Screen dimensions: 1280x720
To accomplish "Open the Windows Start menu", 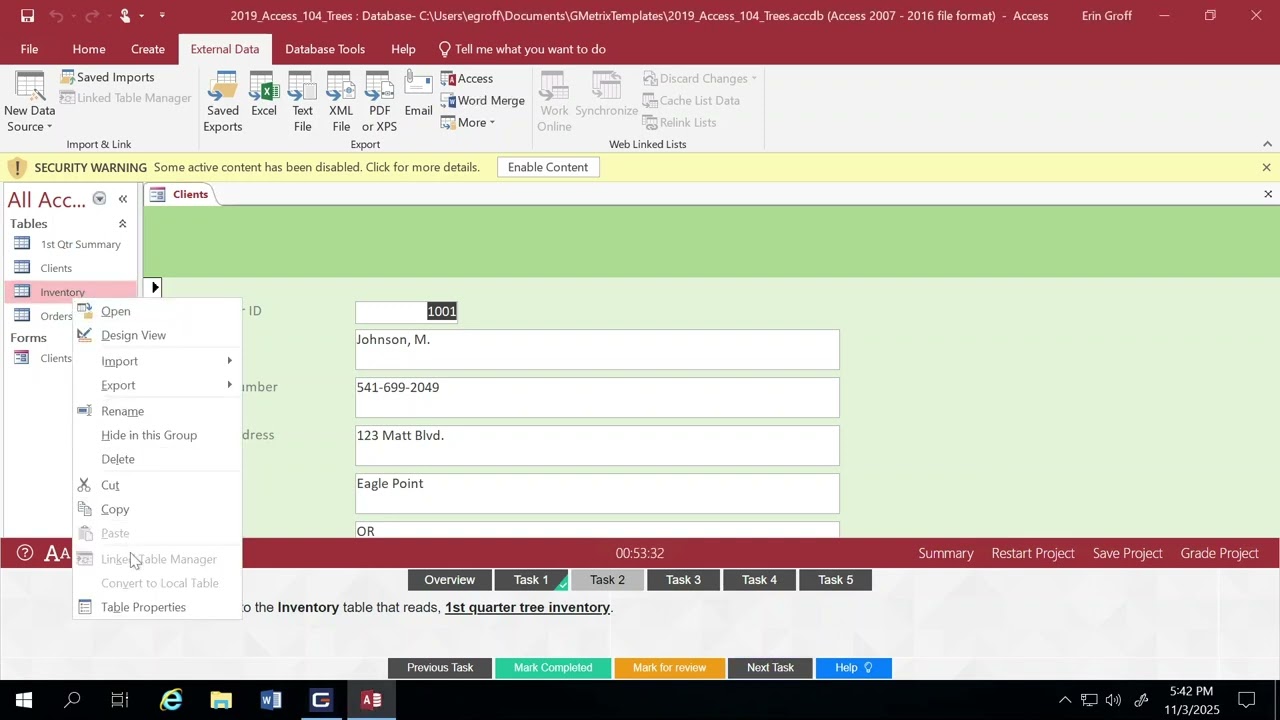I will pyautogui.click(x=24, y=700).
